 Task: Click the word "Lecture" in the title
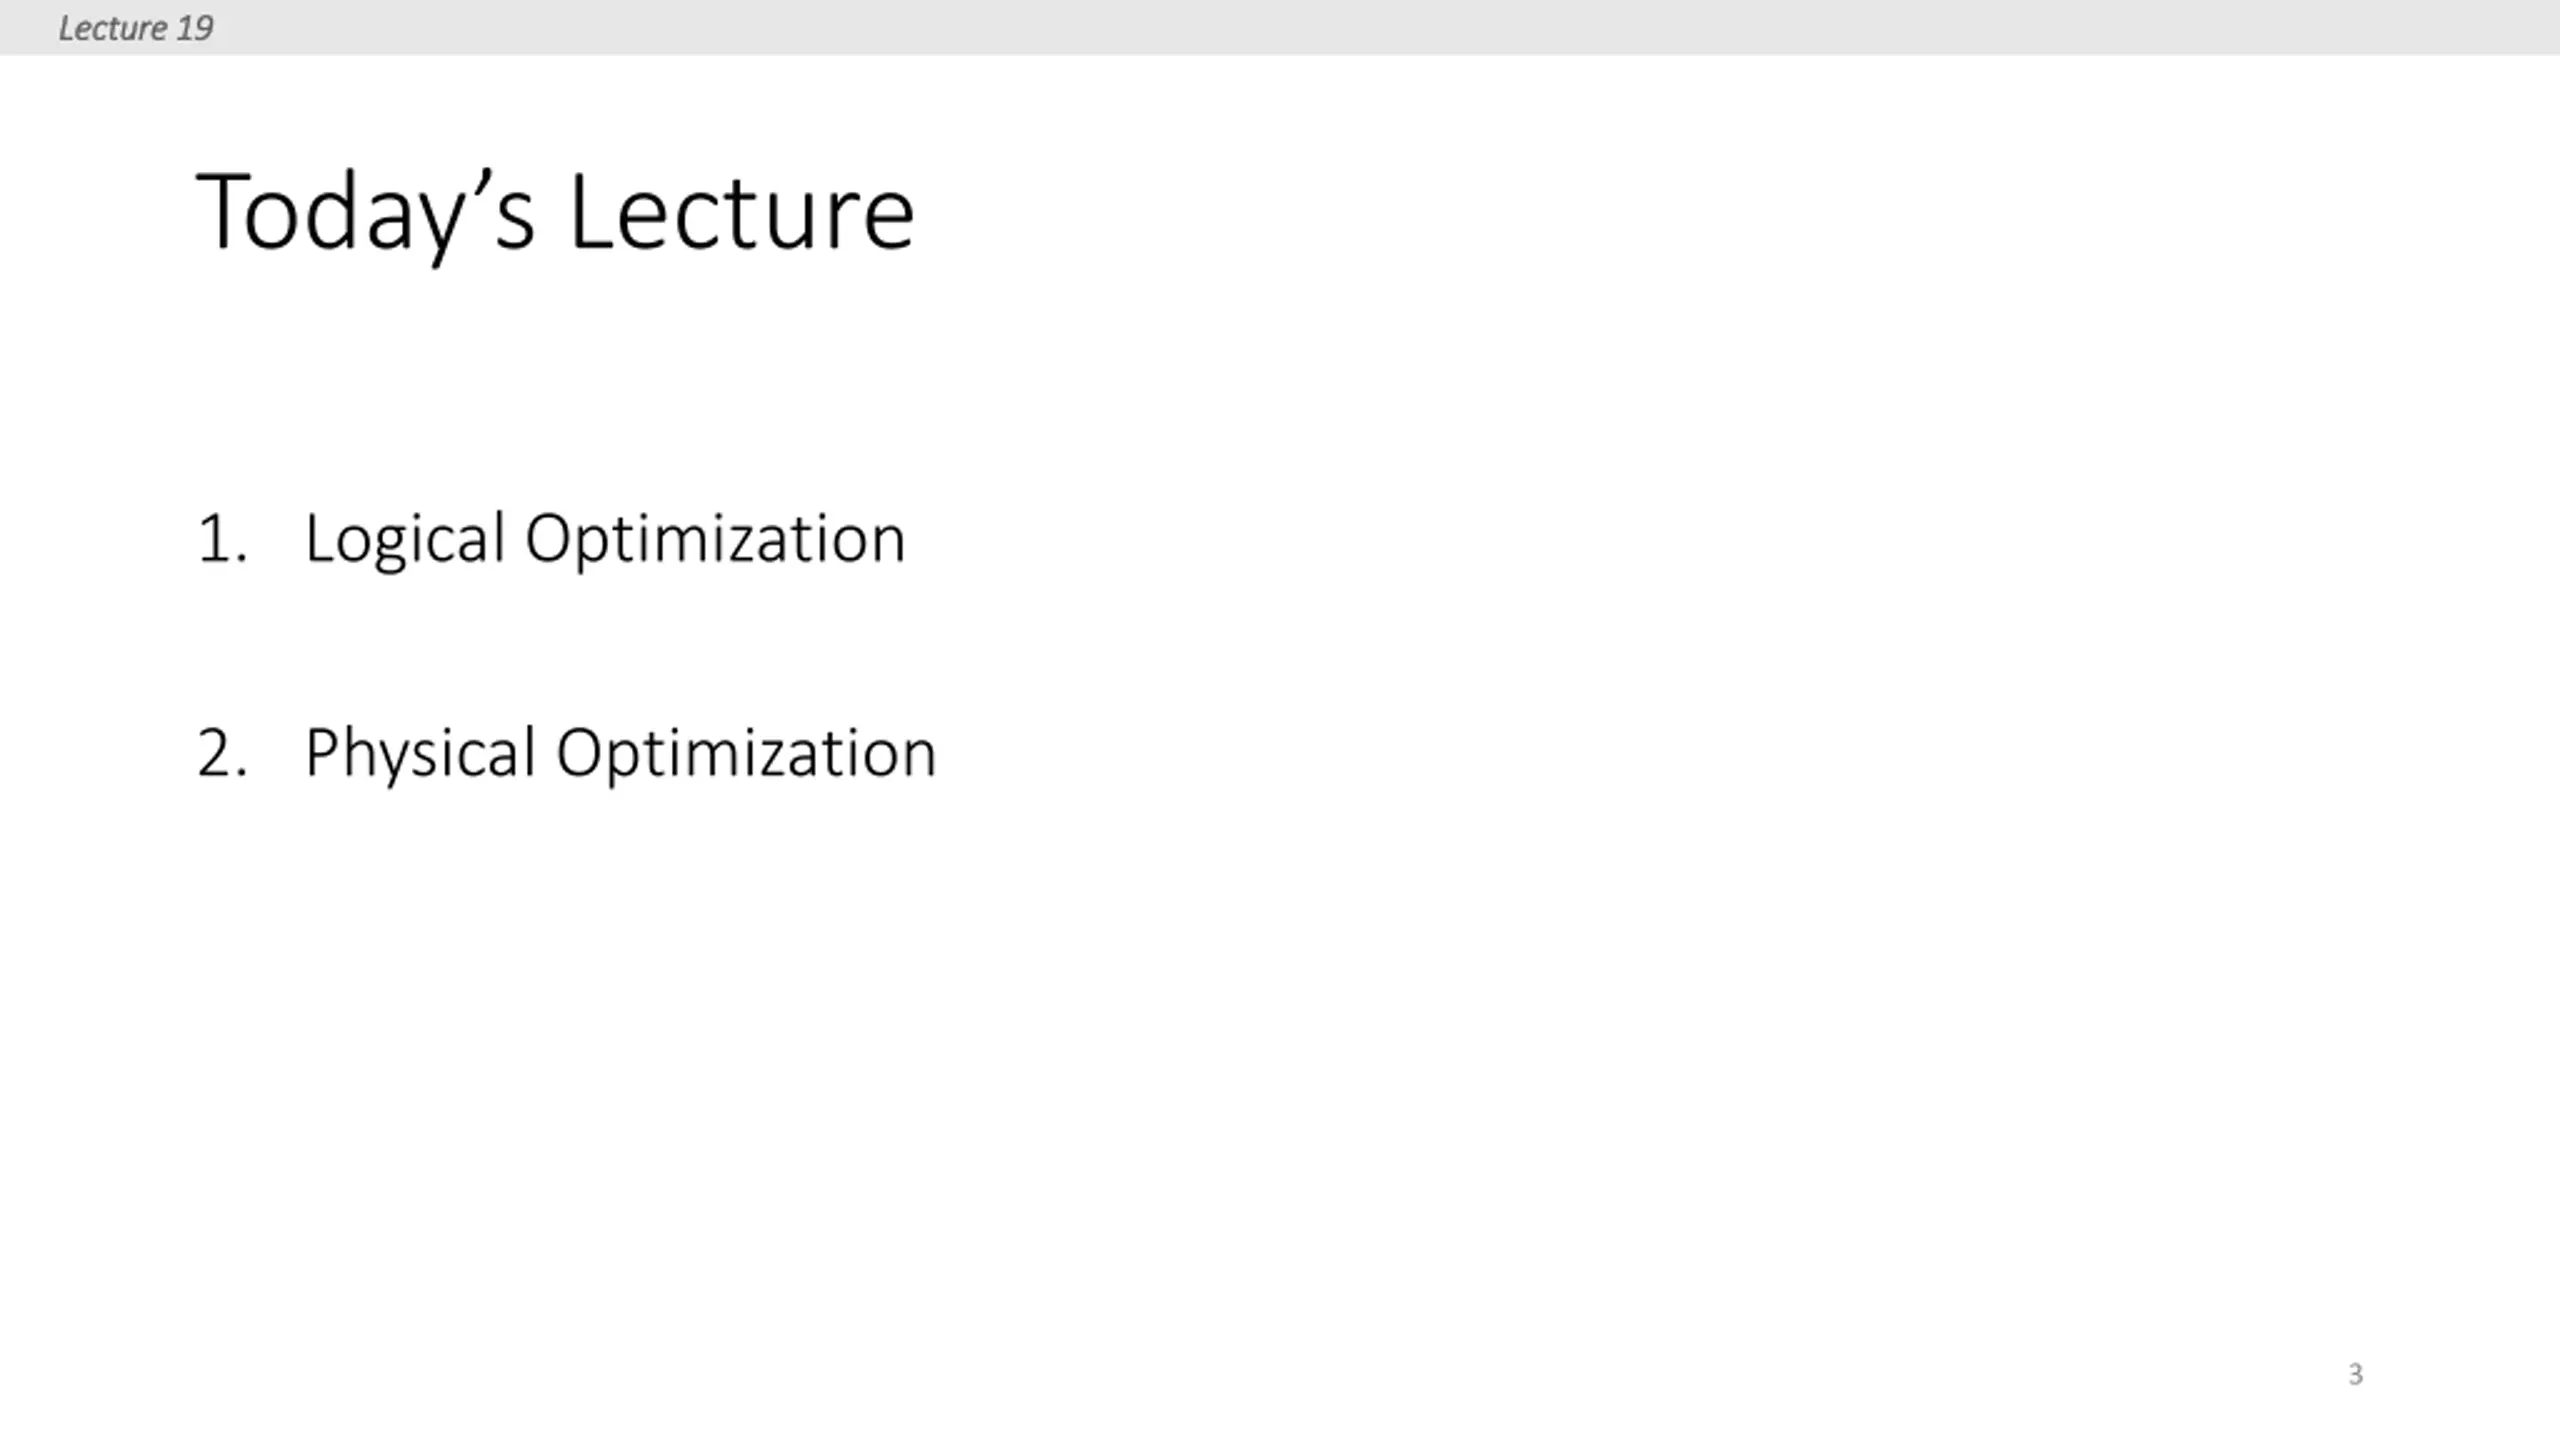(742, 212)
